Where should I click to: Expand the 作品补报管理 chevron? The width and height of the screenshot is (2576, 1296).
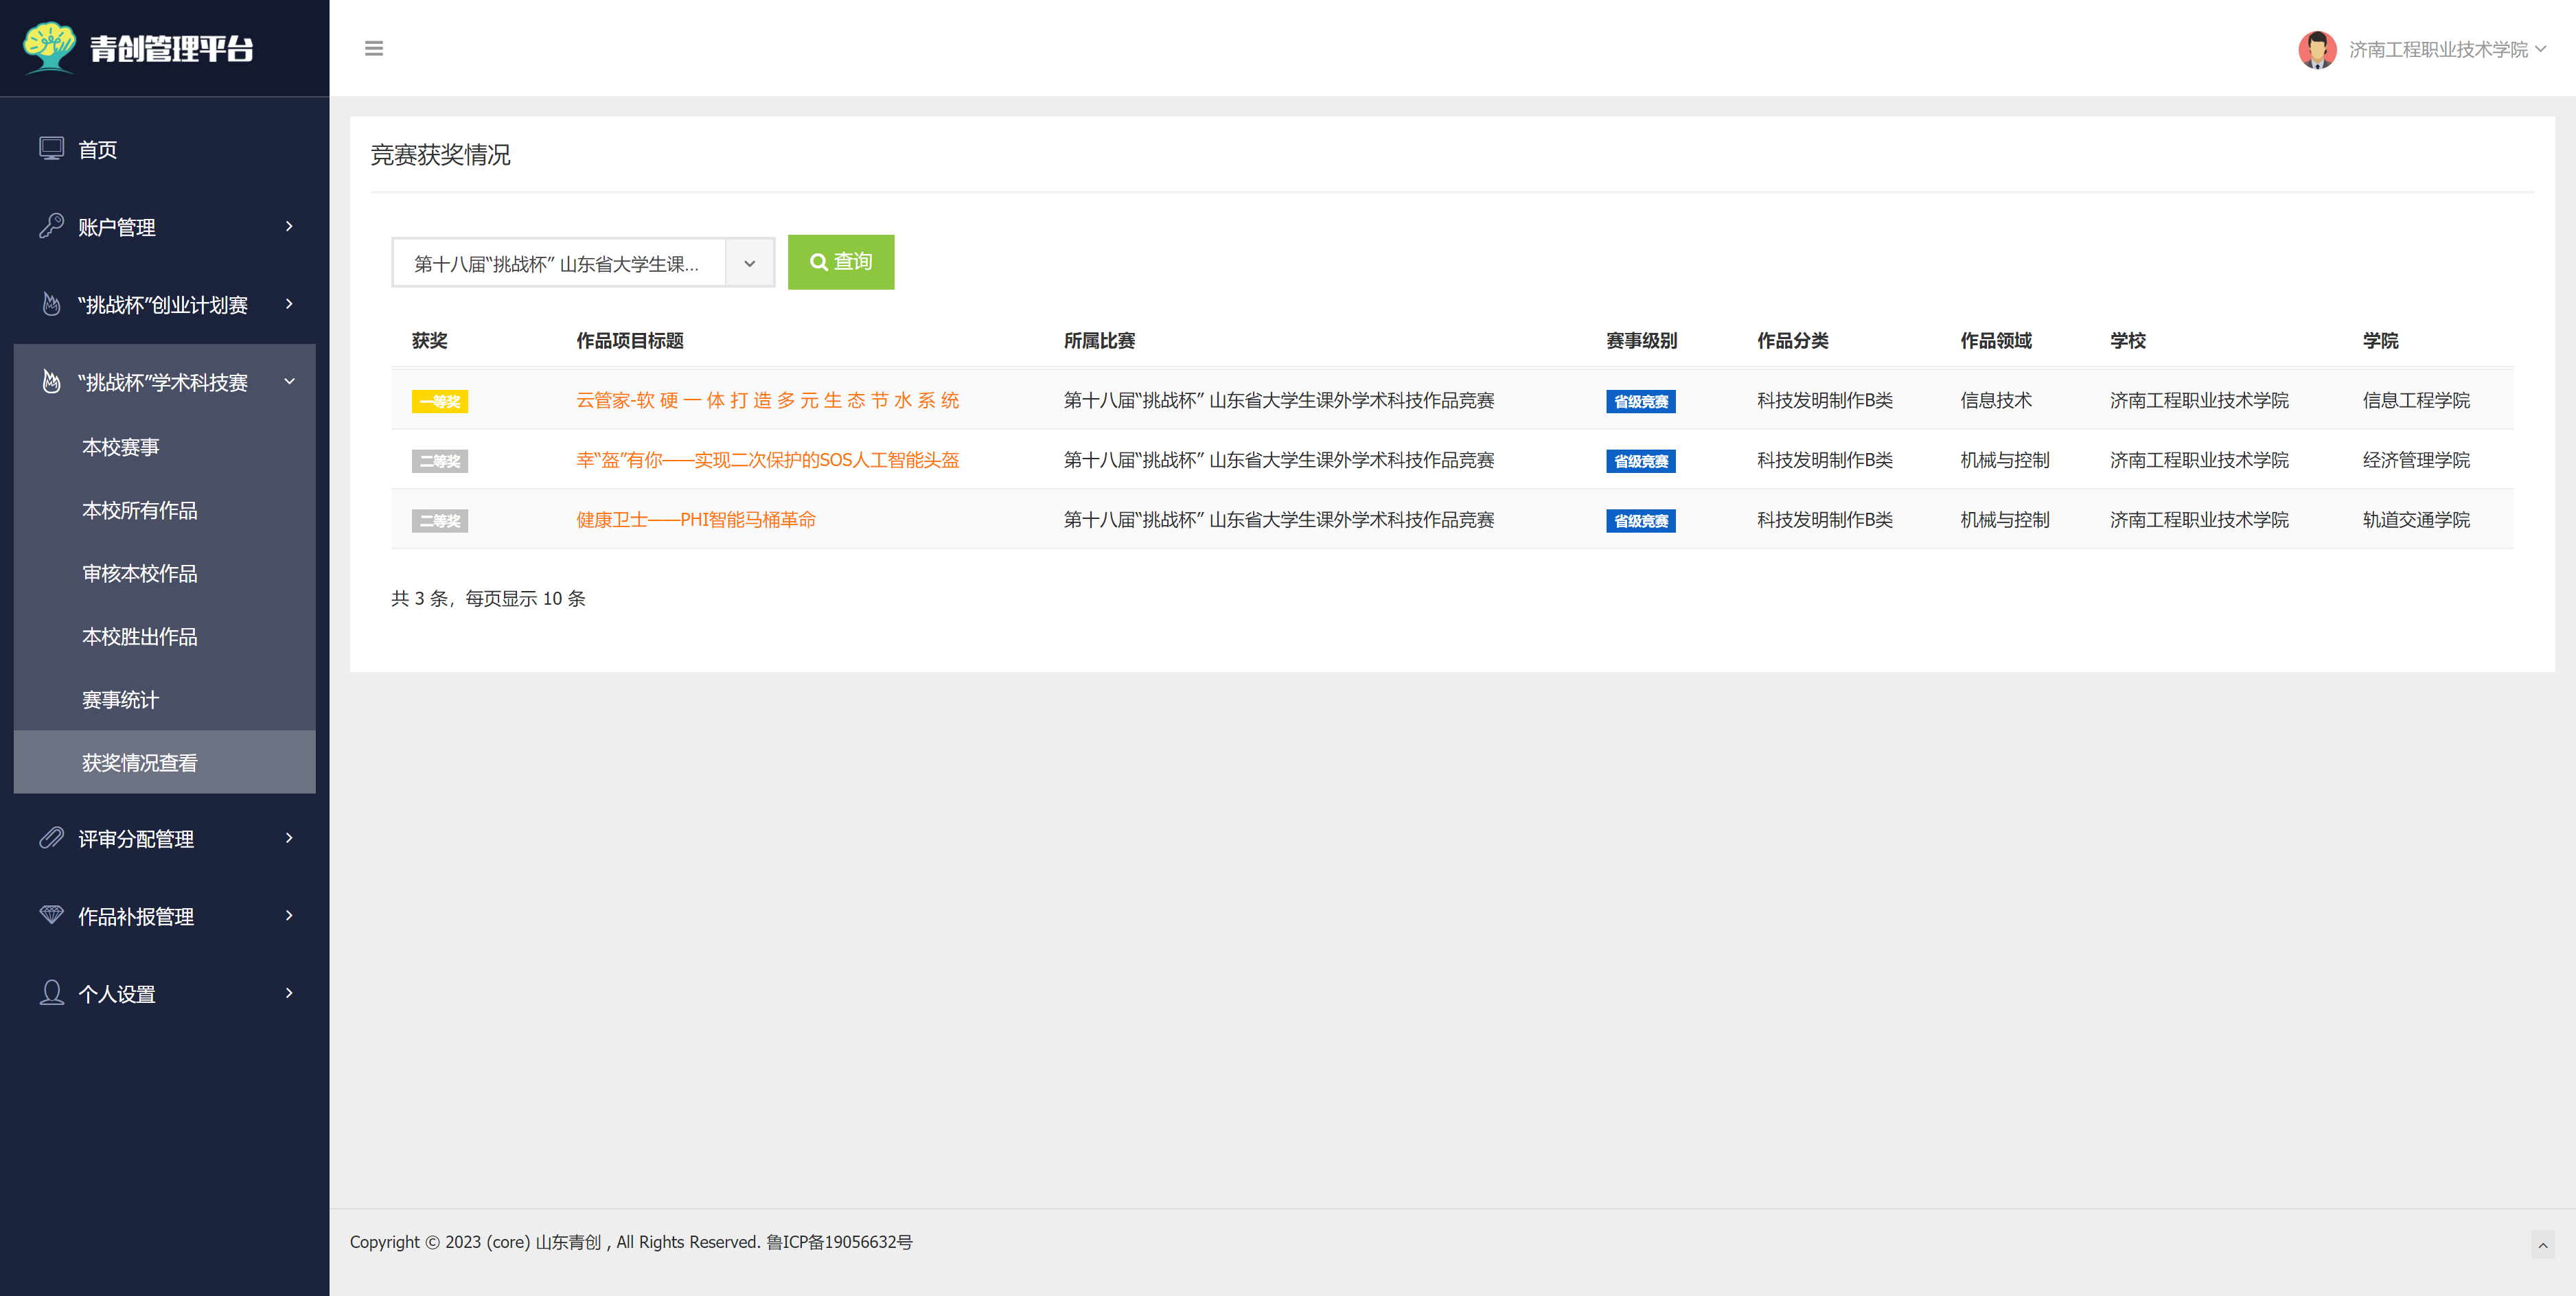(290, 915)
